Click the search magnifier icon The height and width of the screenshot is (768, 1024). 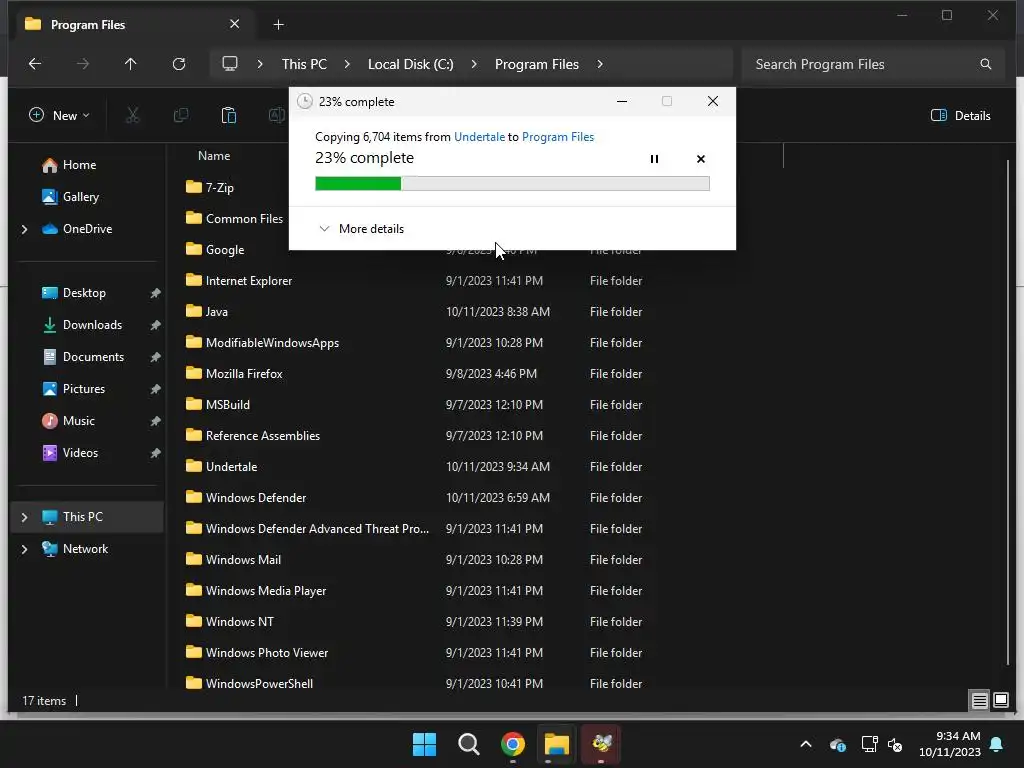(x=985, y=64)
